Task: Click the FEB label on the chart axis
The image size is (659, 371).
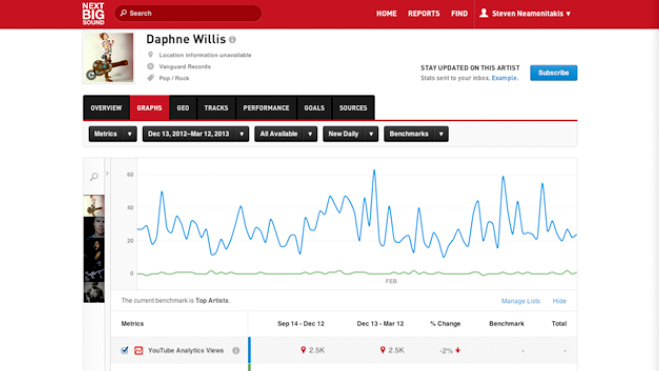Action: click(391, 281)
